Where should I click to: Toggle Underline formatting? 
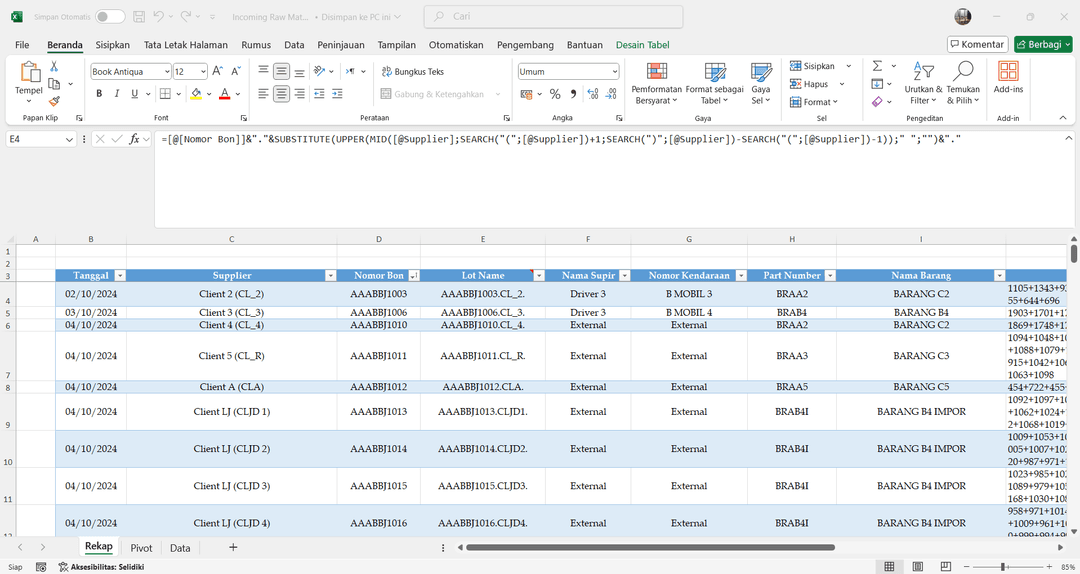(x=134, y=94)
